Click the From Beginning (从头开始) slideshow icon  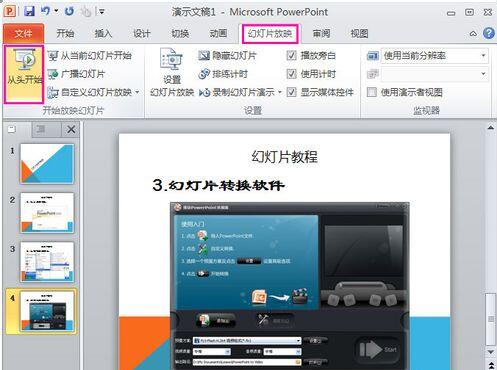coord(24,74)
